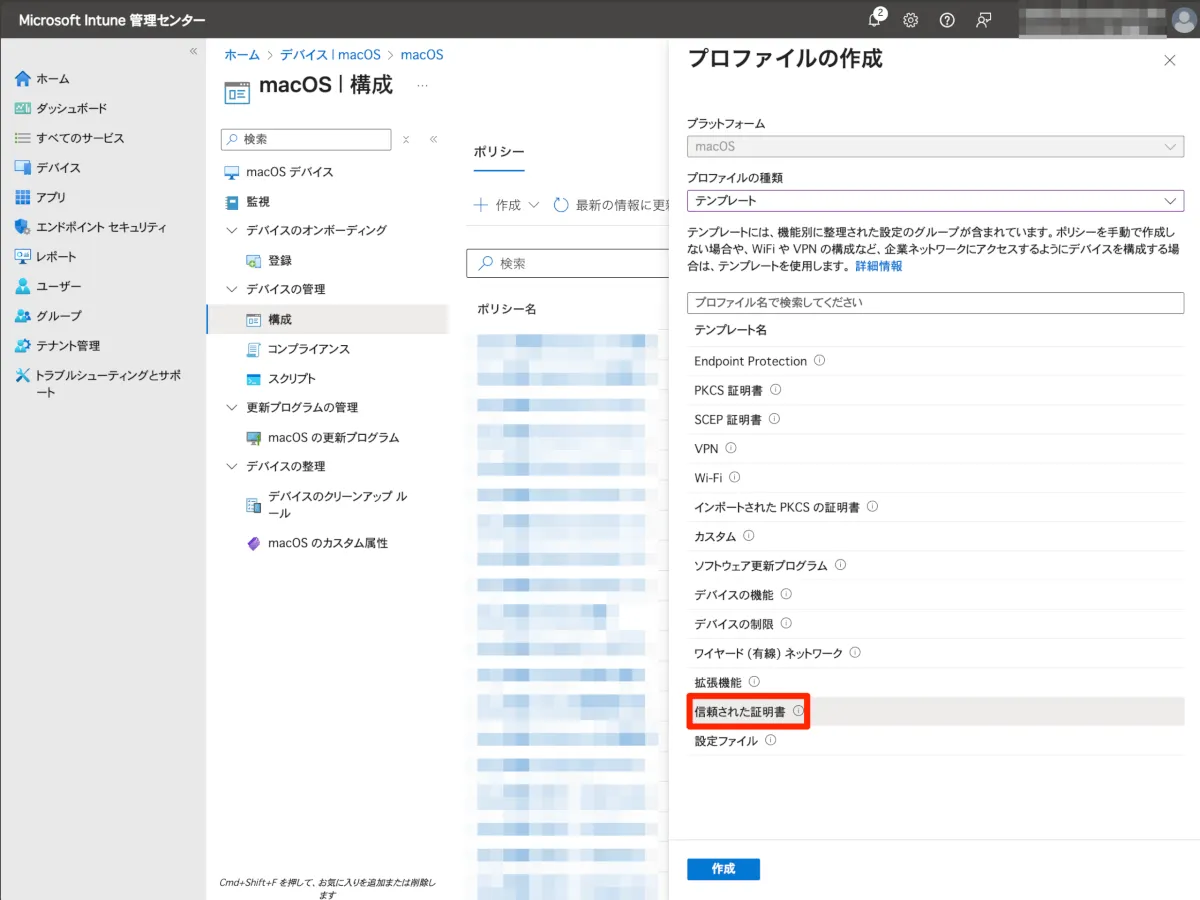
Task: Collapse the デバイスの管理 section
Action: click(232, 289)
